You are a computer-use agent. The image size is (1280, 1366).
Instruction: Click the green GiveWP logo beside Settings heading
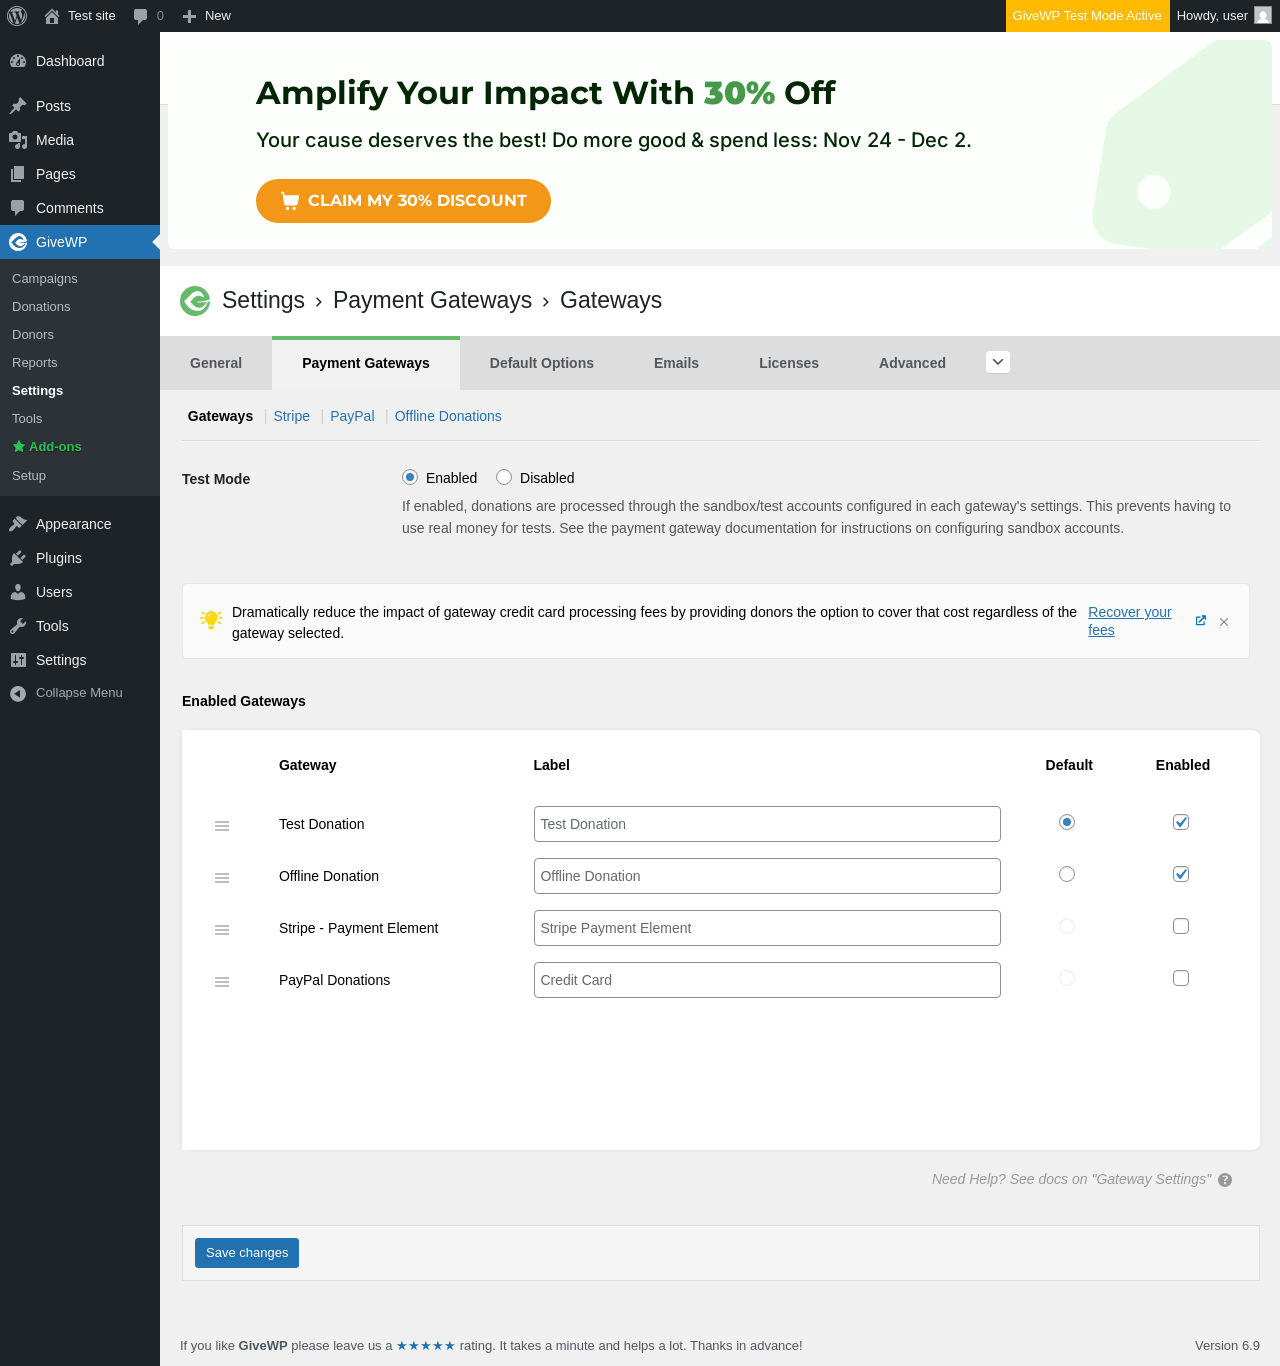[195, 300]
